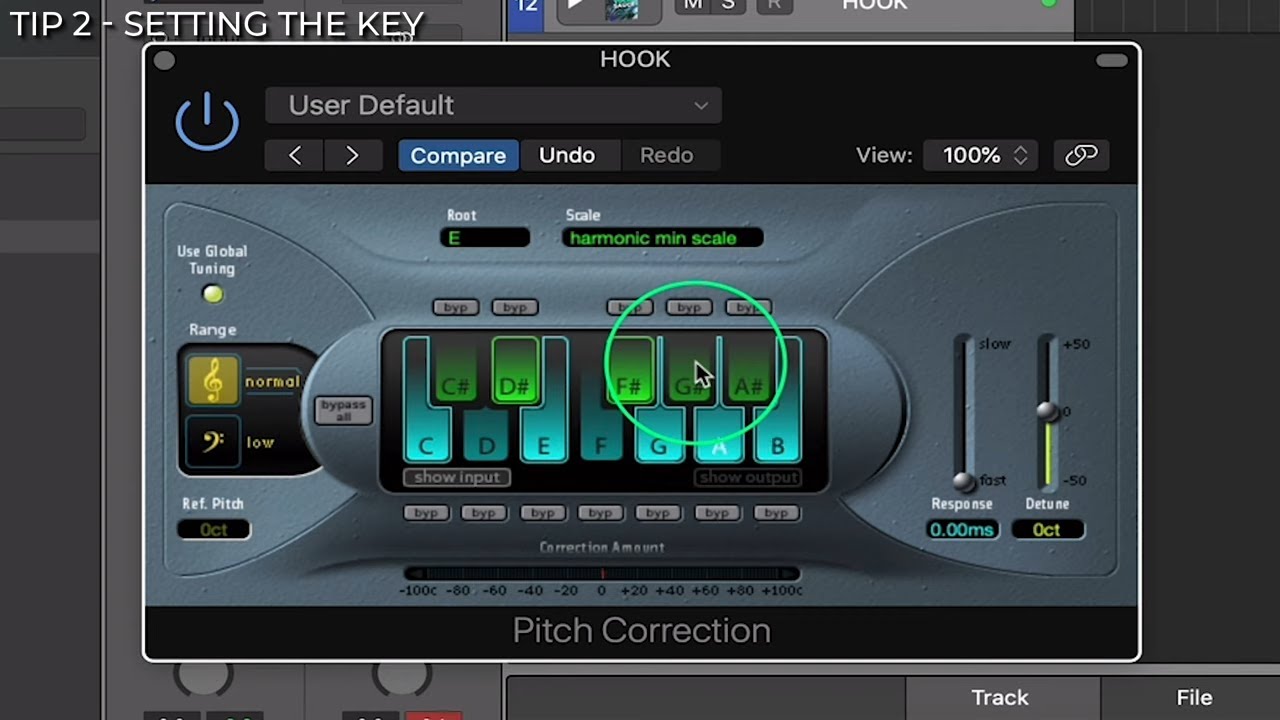Toggle the A# black key
This screenshot has width=1280, height=720.
coord(748,372)
